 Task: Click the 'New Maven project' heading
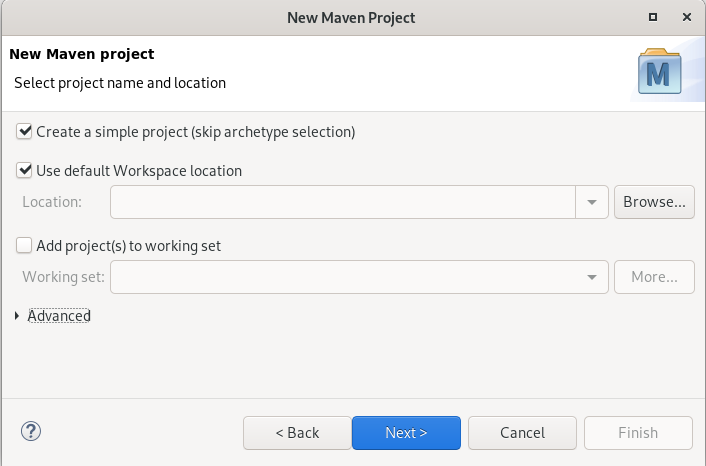[x=81, y=54]
